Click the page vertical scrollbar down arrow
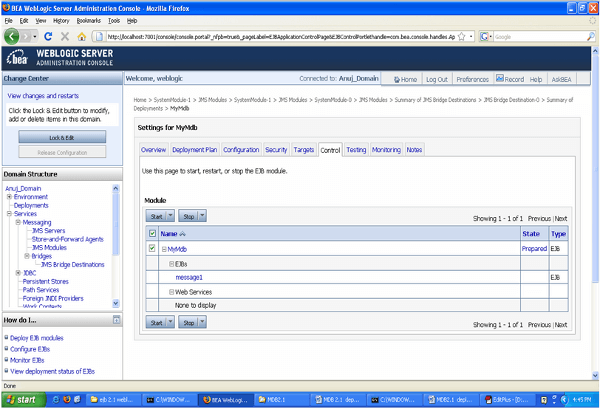 click(595, 375)
